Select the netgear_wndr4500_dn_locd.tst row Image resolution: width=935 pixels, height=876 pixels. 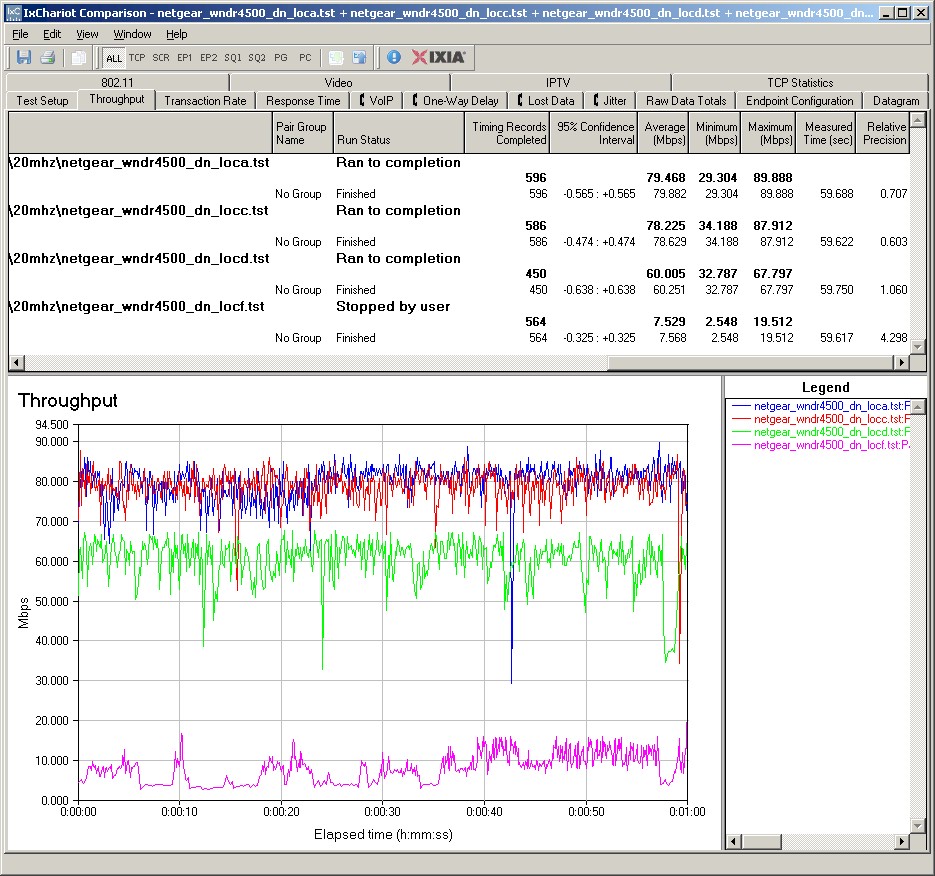459,258
